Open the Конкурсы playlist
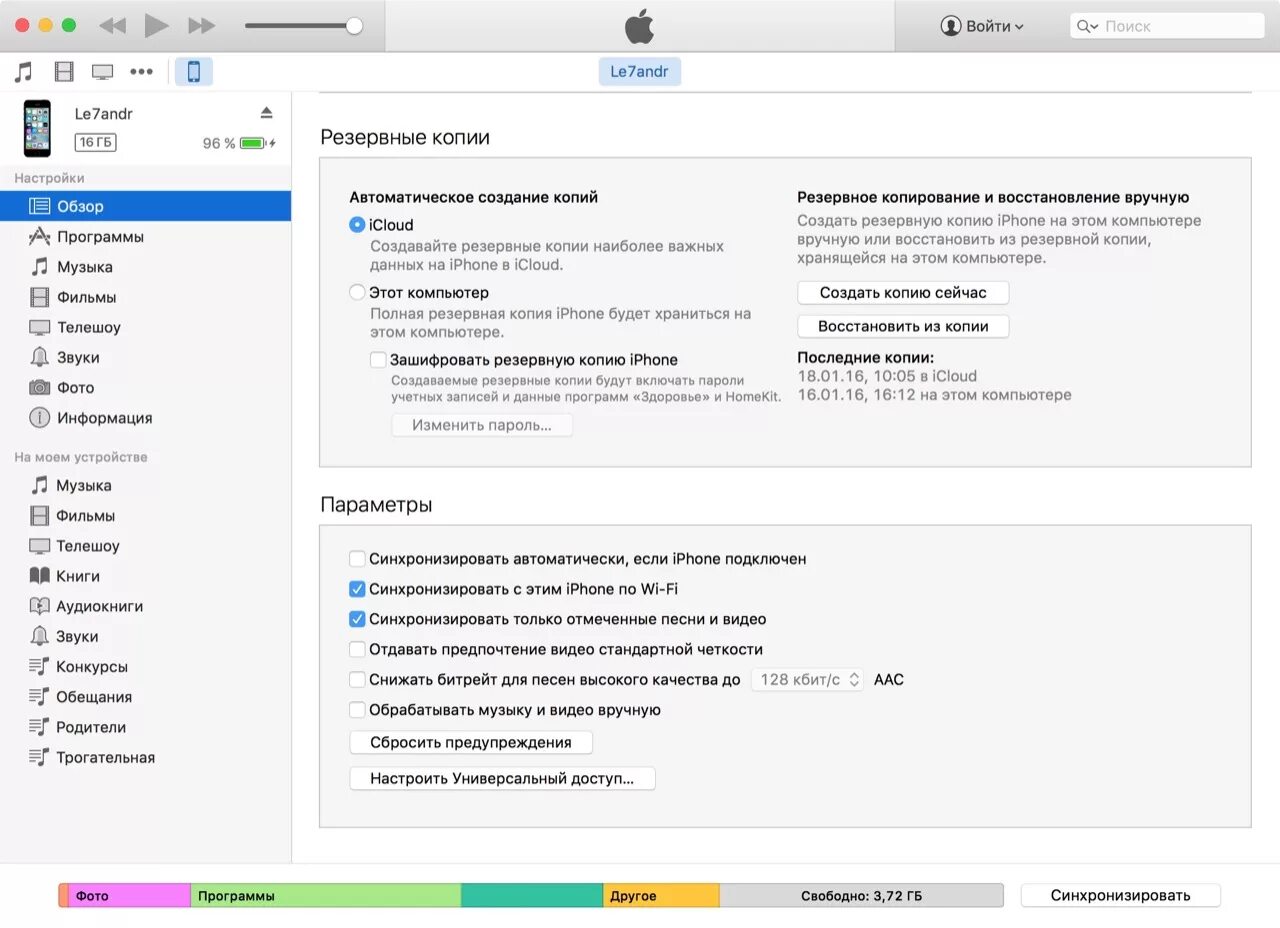 point(145,667)
